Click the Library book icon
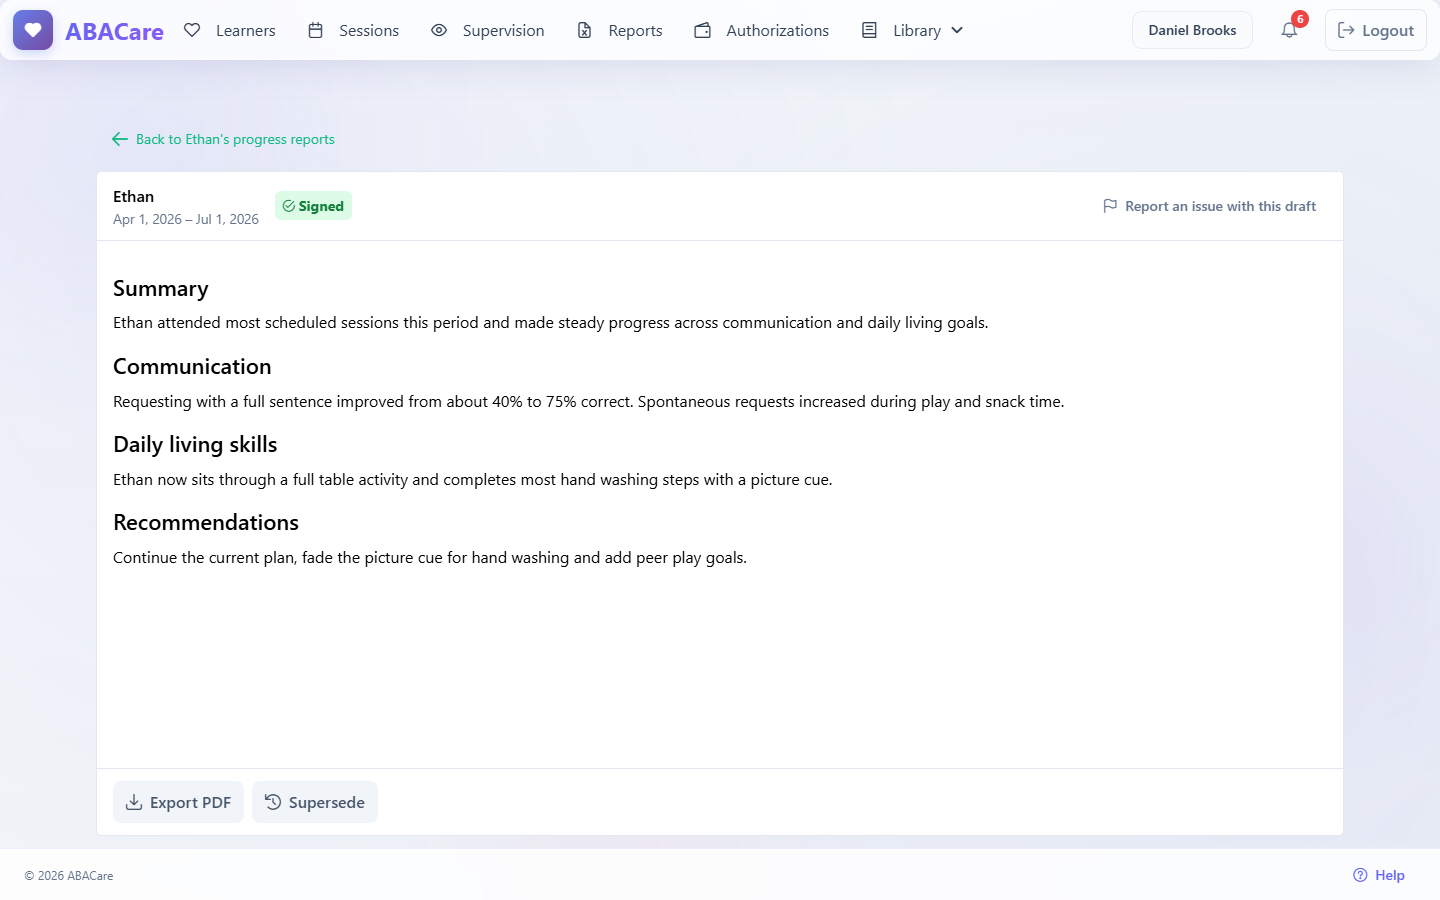The height and width of the screenshot is (900, 1440). pyautogui.click(x=870, y=30)
